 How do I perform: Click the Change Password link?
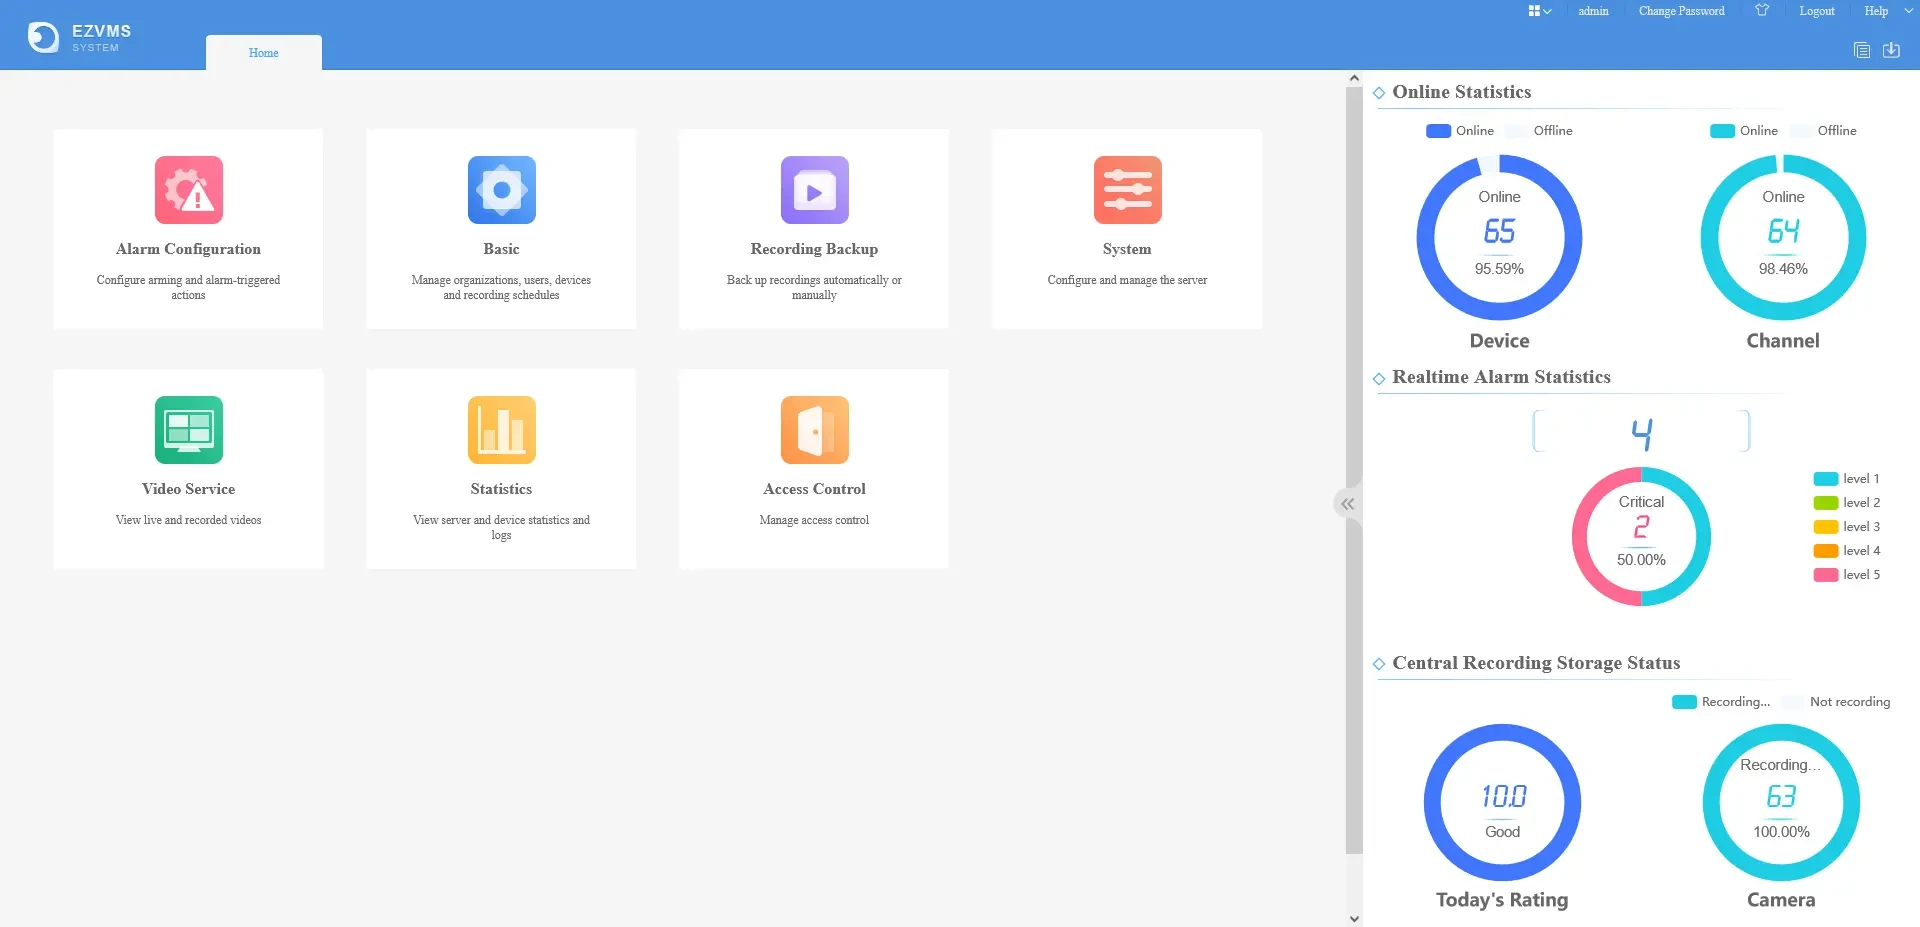(x=1681, y=11)
